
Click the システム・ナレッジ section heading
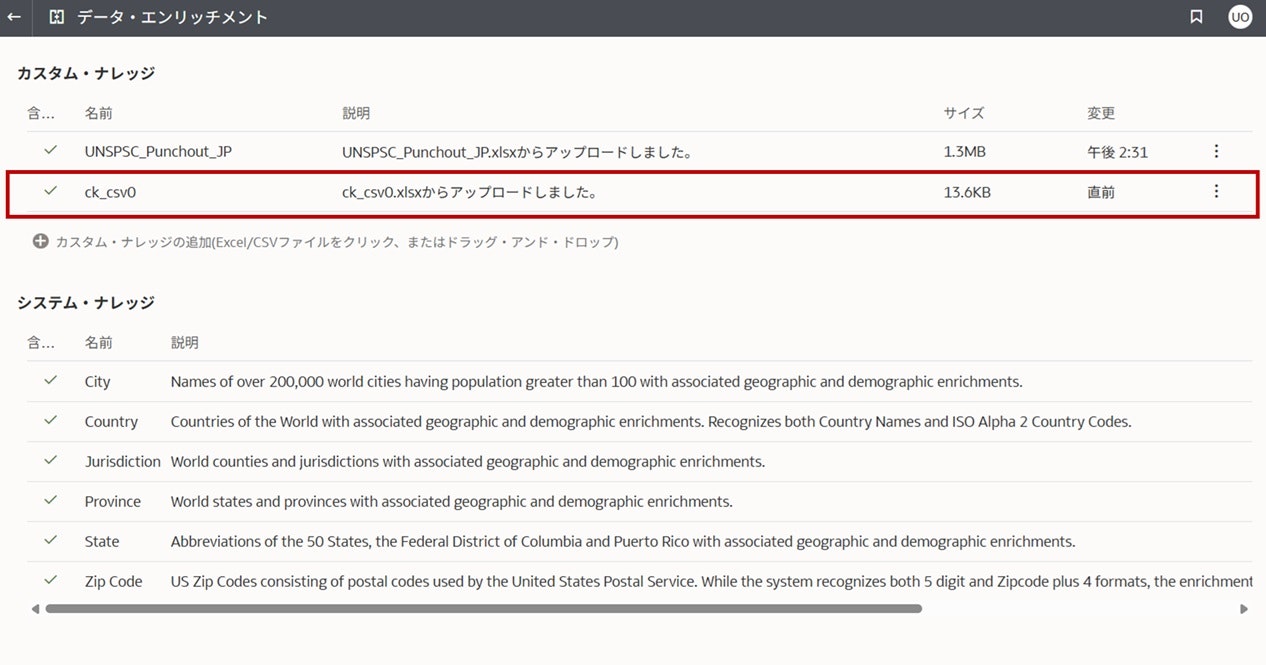(x=86, y=303)
